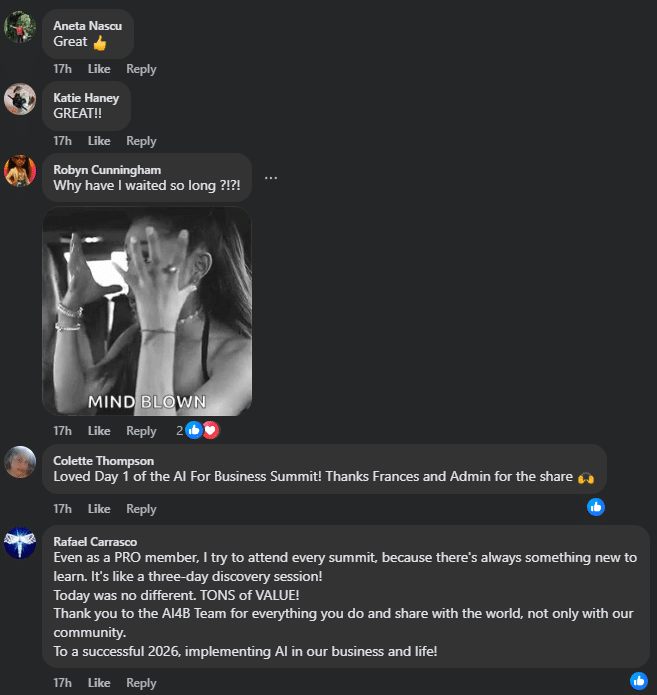Like Rafael Carrasco's comment

click(99, 683)
